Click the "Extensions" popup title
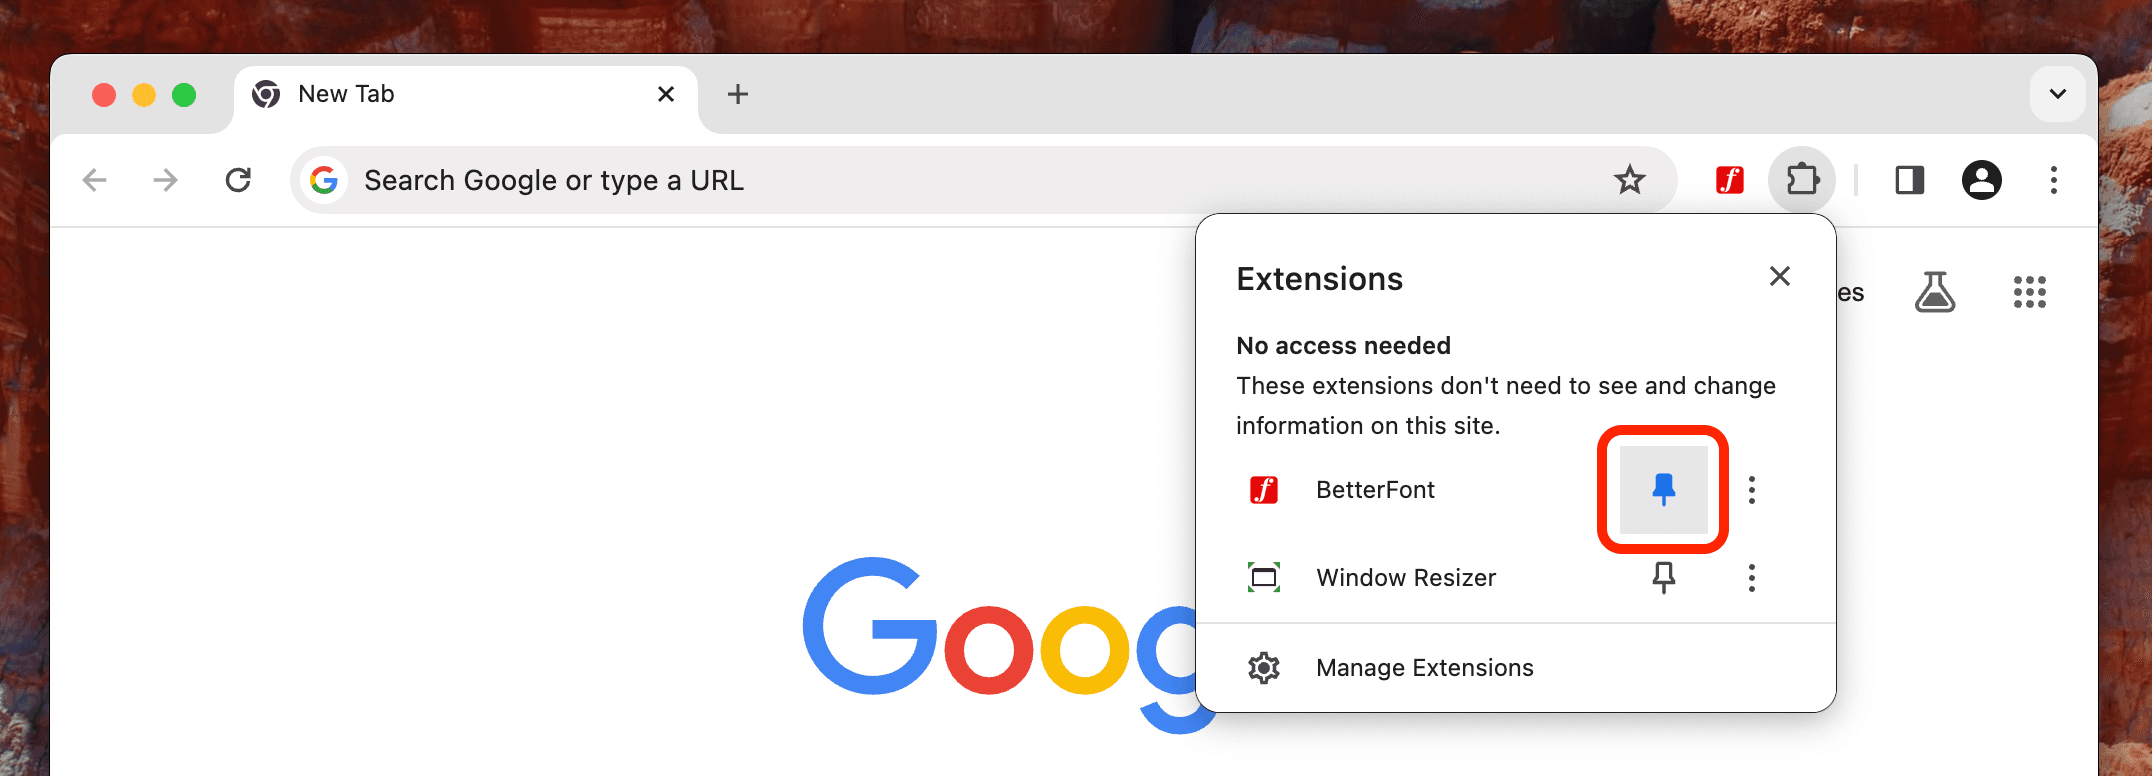The height and width of the screenshot is (776, 2152). coord(1319,279)
